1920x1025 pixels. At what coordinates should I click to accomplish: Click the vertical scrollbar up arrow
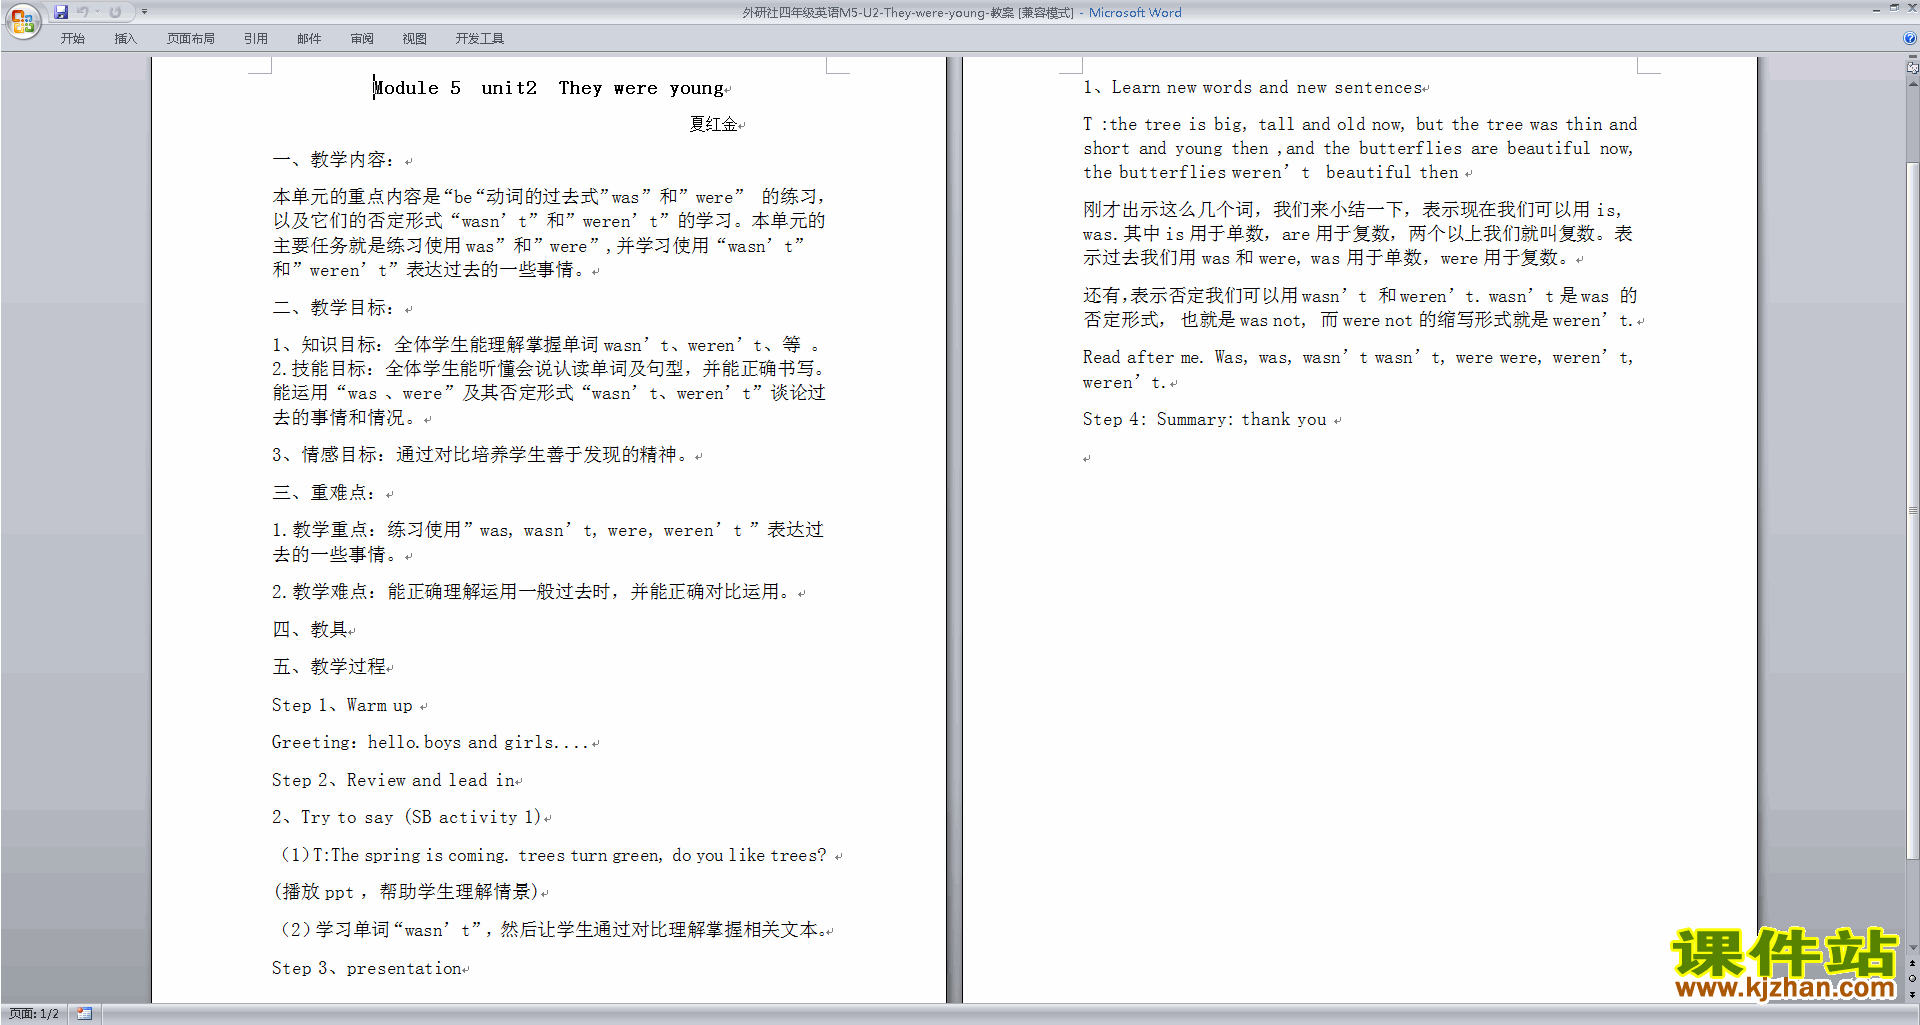(1912, 84)
